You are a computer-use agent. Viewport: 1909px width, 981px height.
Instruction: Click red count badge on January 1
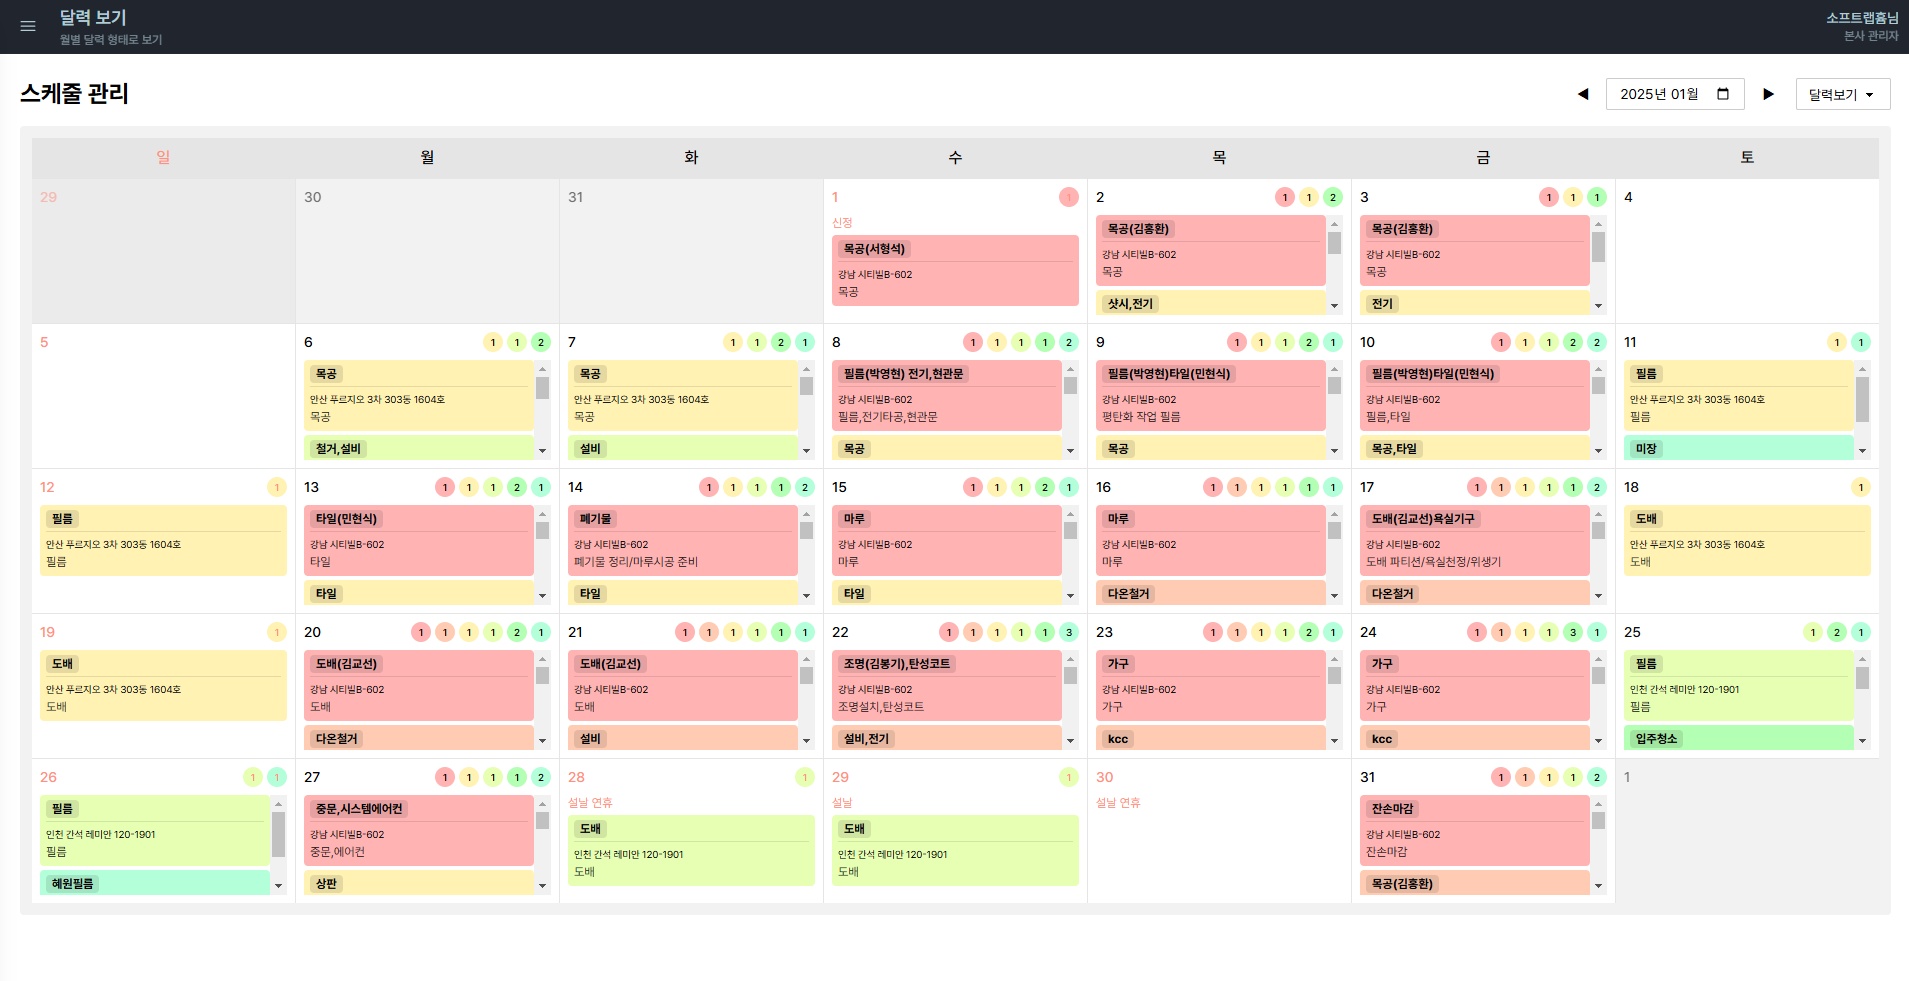pos(1068,197)
